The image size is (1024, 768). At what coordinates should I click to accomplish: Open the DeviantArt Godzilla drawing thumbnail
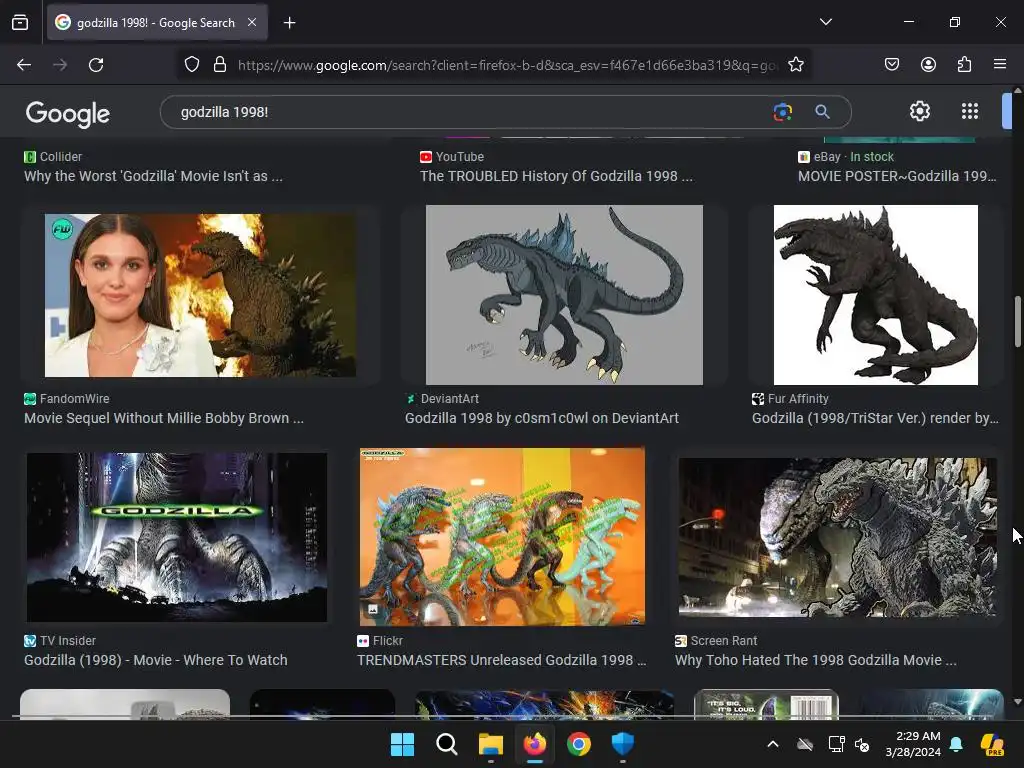coord(564,295)
